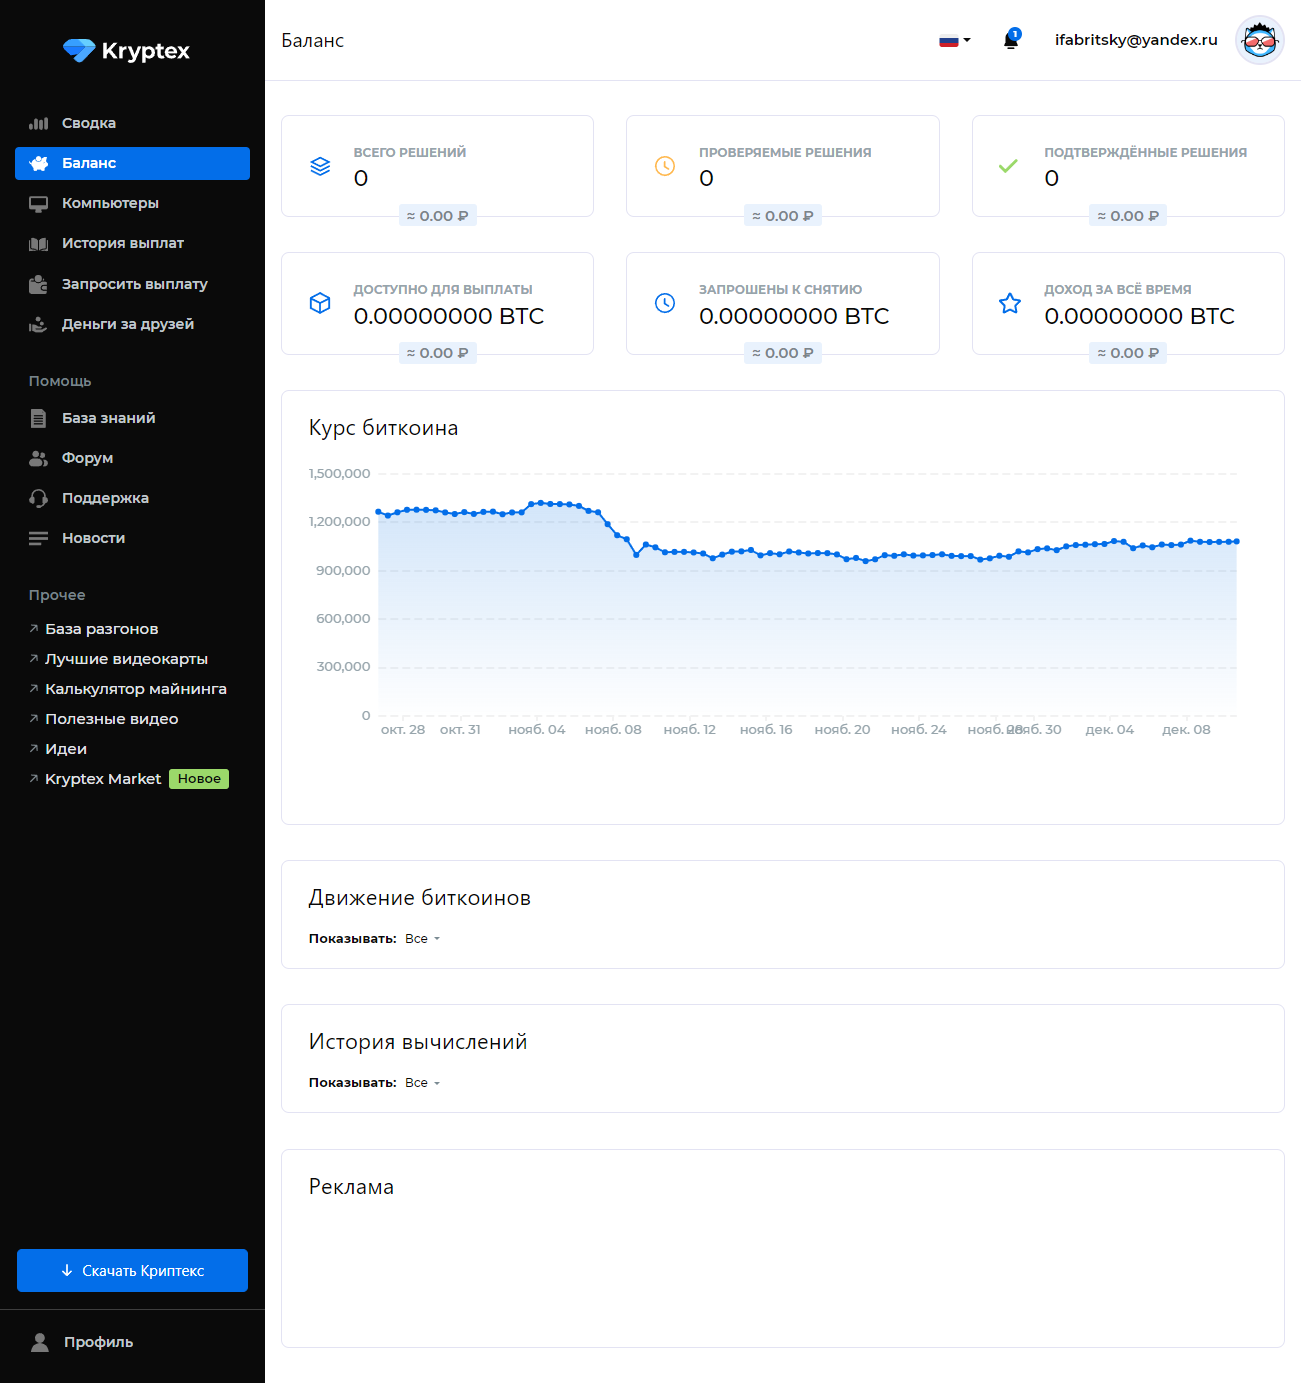The height and width of the screenshot is (1383, 1301).
Task: Click the document icon beside База знаний
Action: point(39,418)
